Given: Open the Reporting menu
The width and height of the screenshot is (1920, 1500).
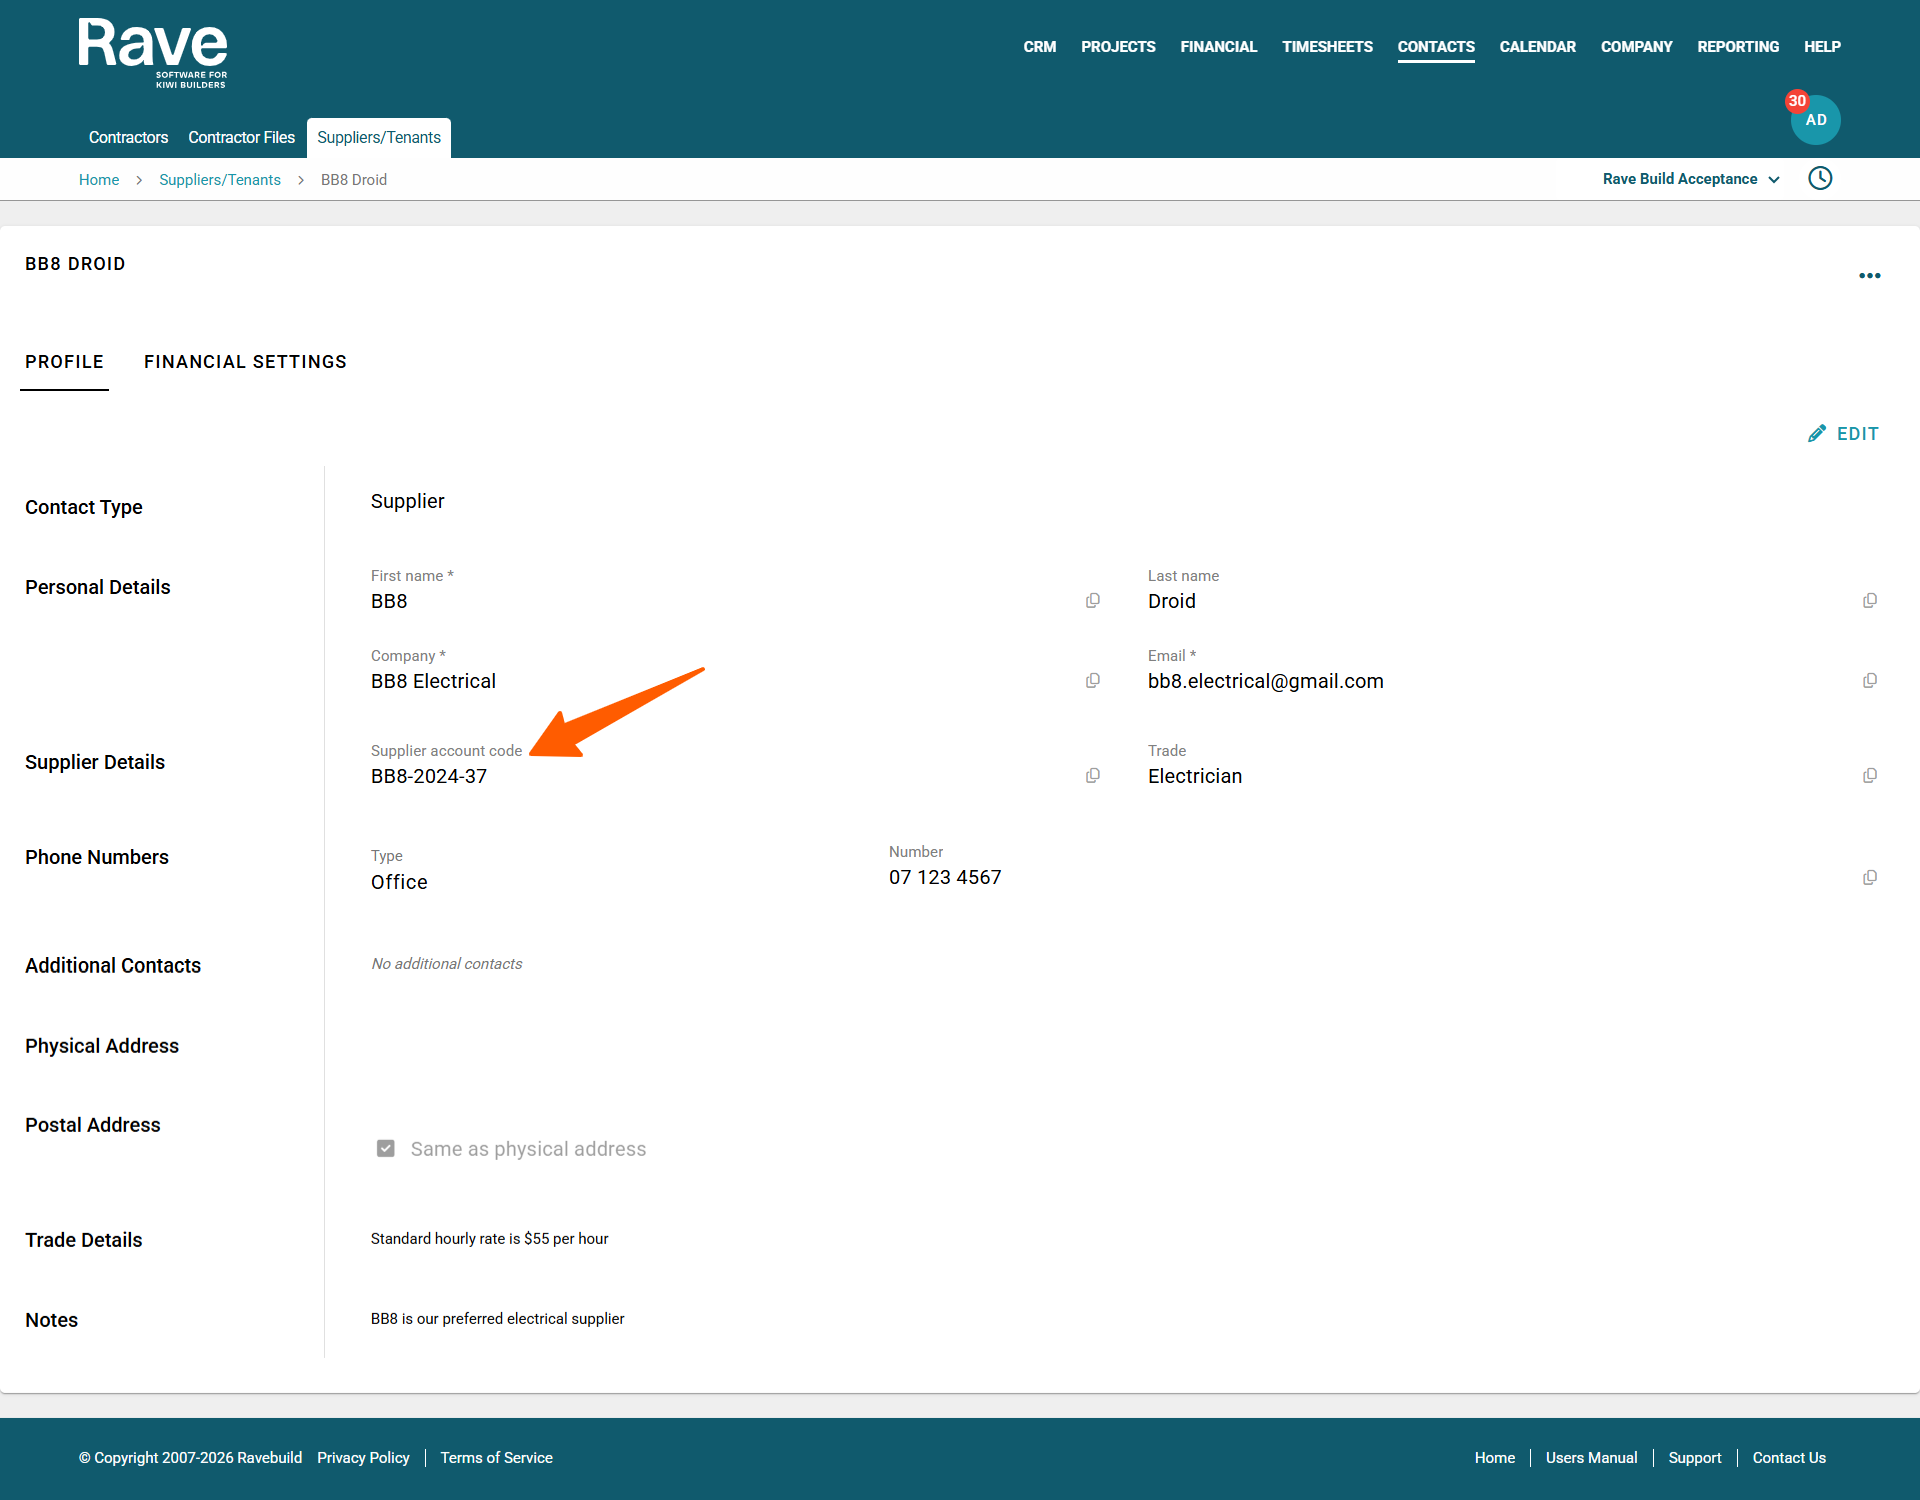Looking at the screenshot, I should pos(1737,47).
